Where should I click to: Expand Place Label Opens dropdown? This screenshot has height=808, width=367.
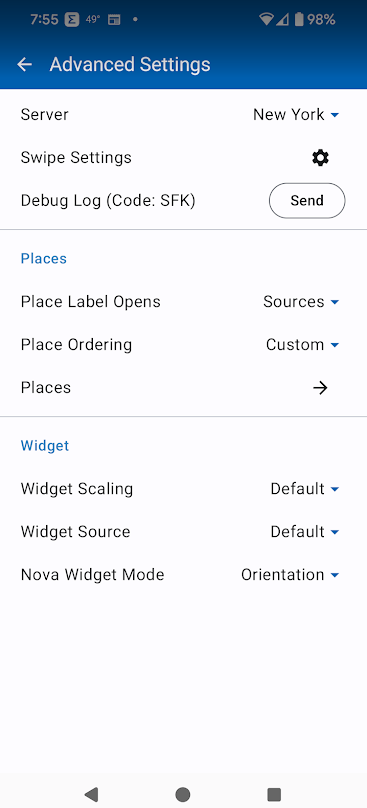tap(301, 301)
